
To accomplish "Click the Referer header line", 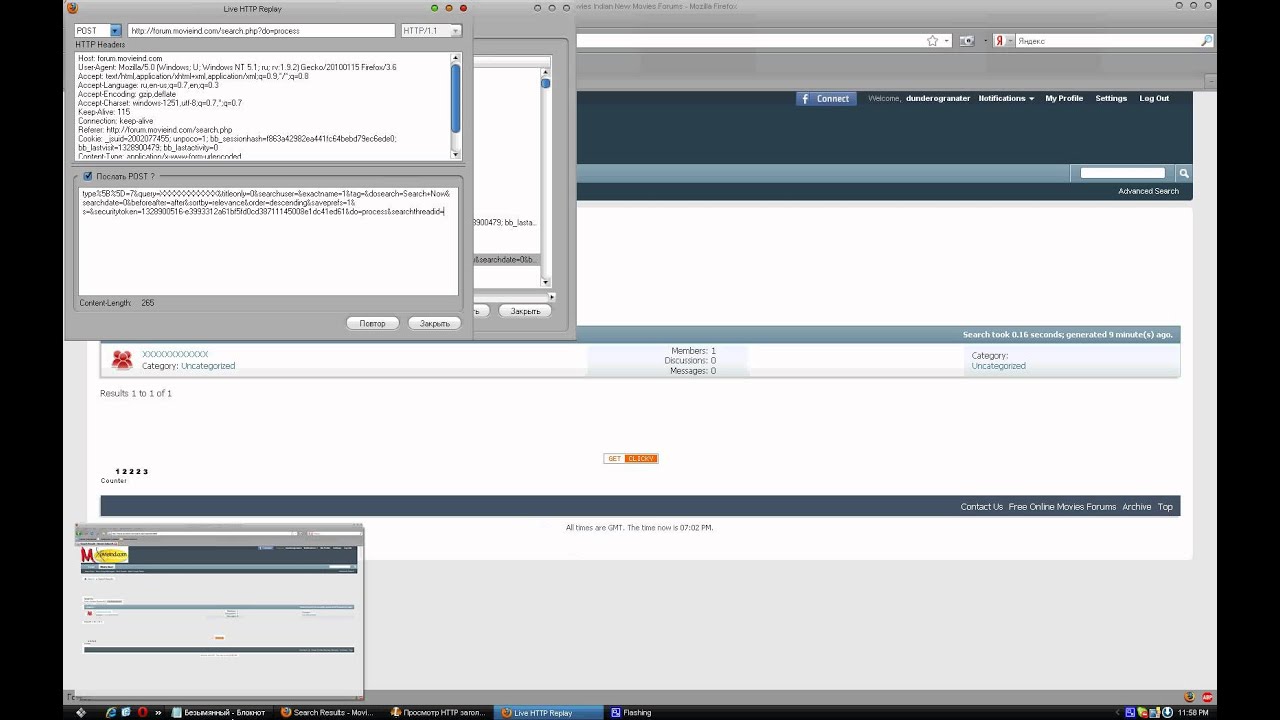I will (155, 130).
